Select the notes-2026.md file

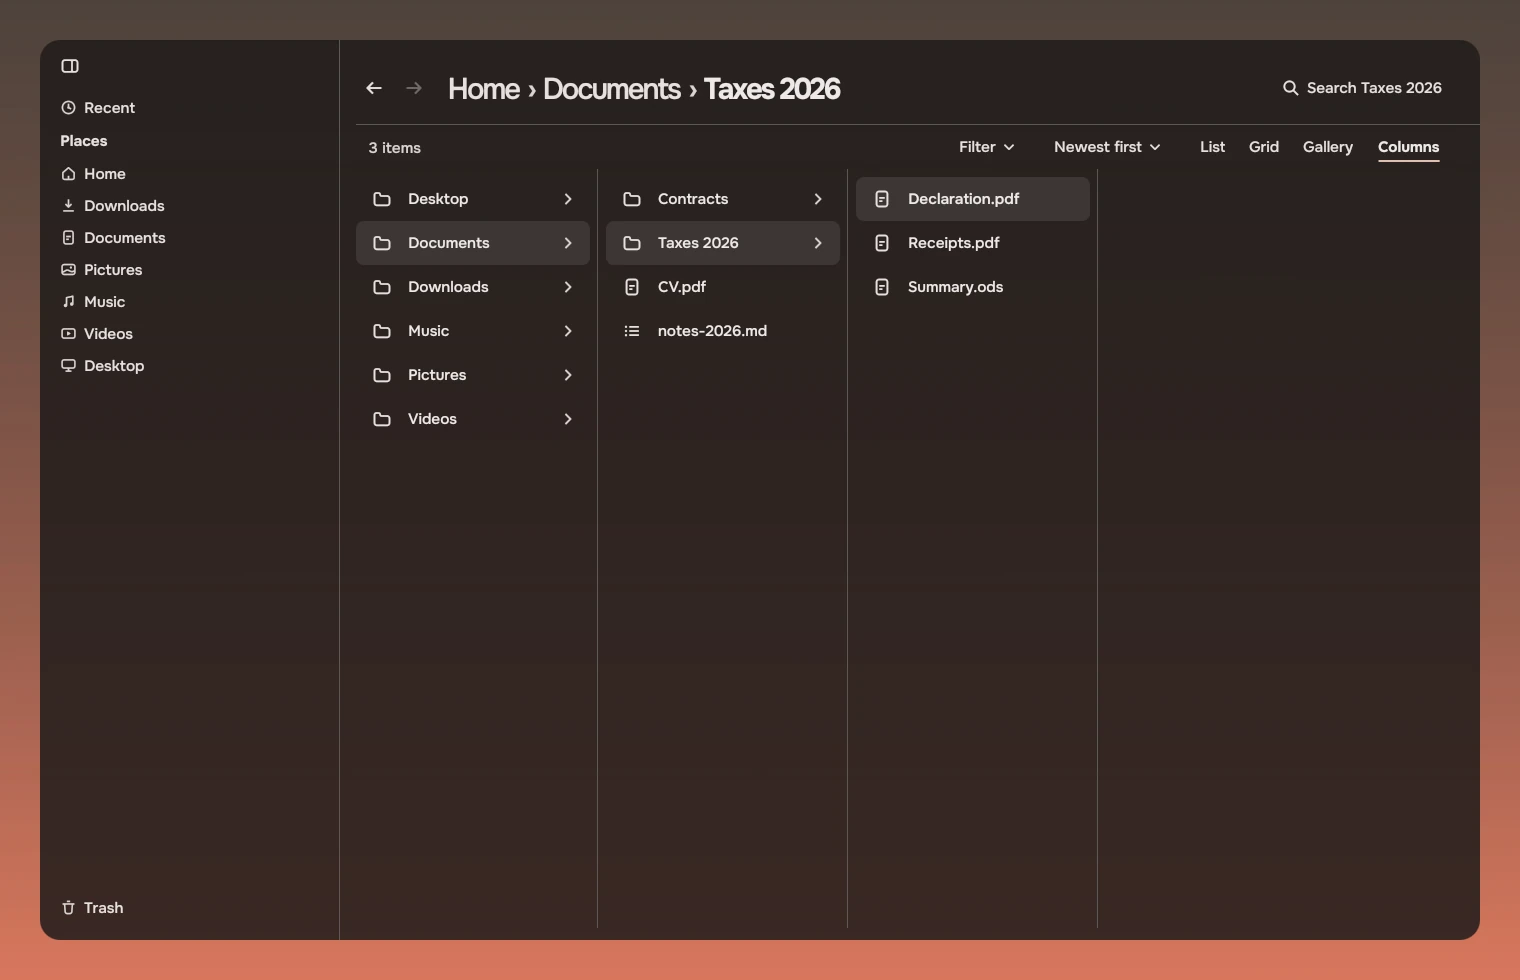(723, 331)
